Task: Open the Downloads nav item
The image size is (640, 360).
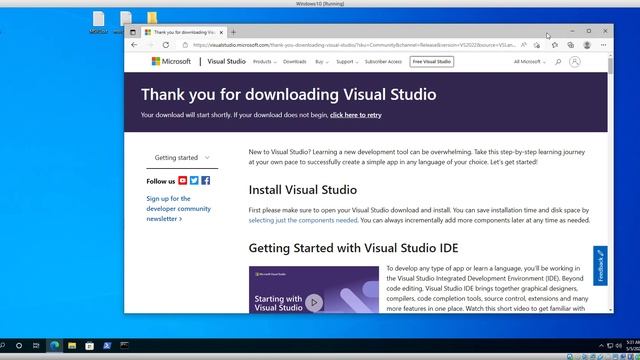Action: (295, 62)
